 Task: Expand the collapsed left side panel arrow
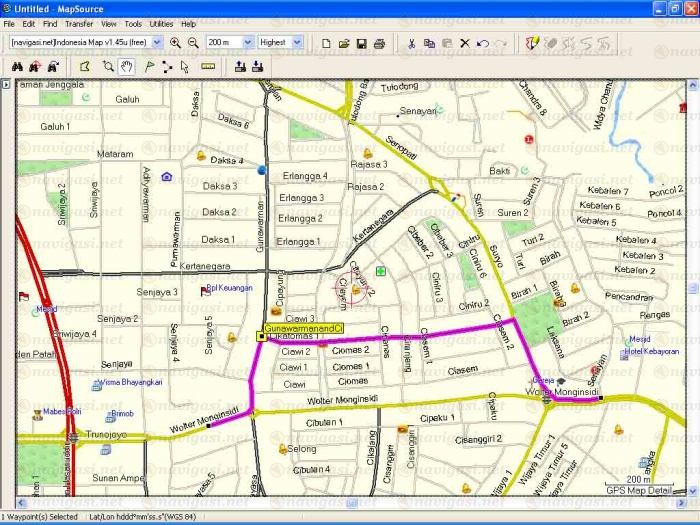click(x=6, y=85)
